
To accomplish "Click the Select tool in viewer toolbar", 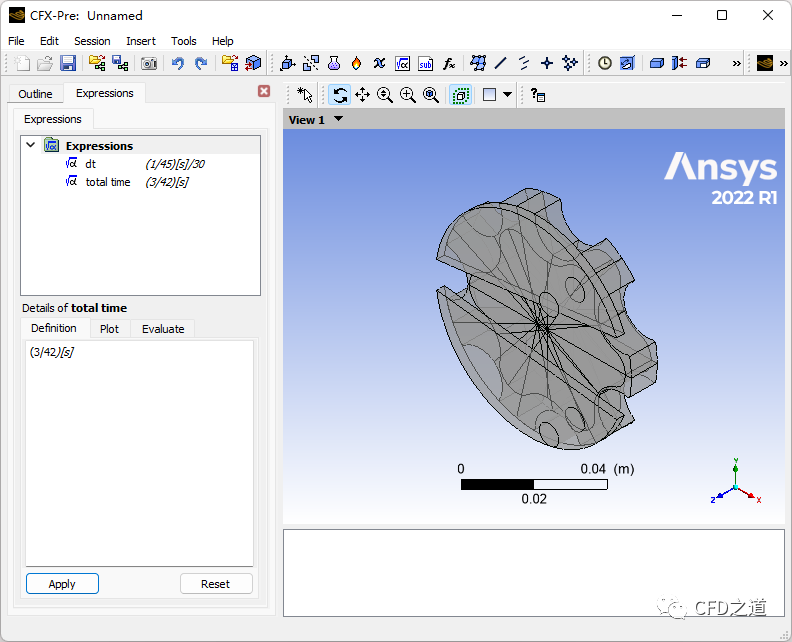I will click(x=305, y=95).
